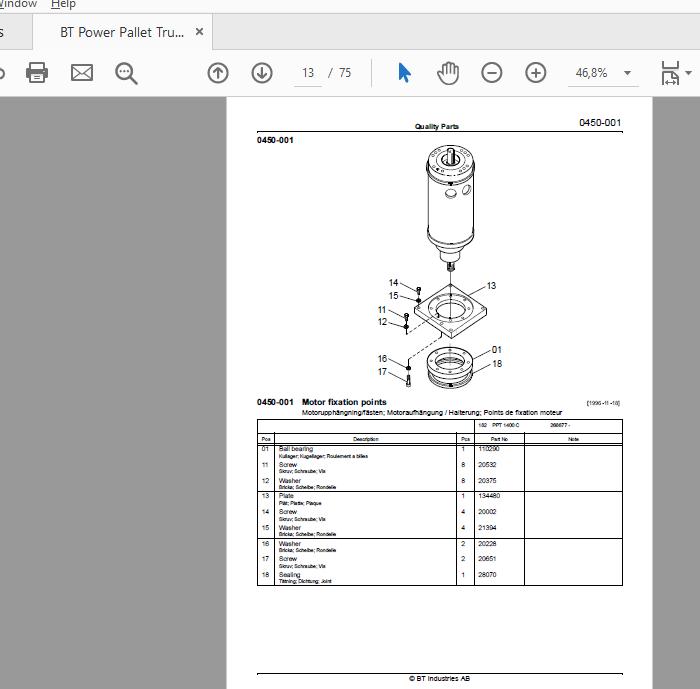Close the BT Power Pallet Tru... tab

tap(200, 32)
